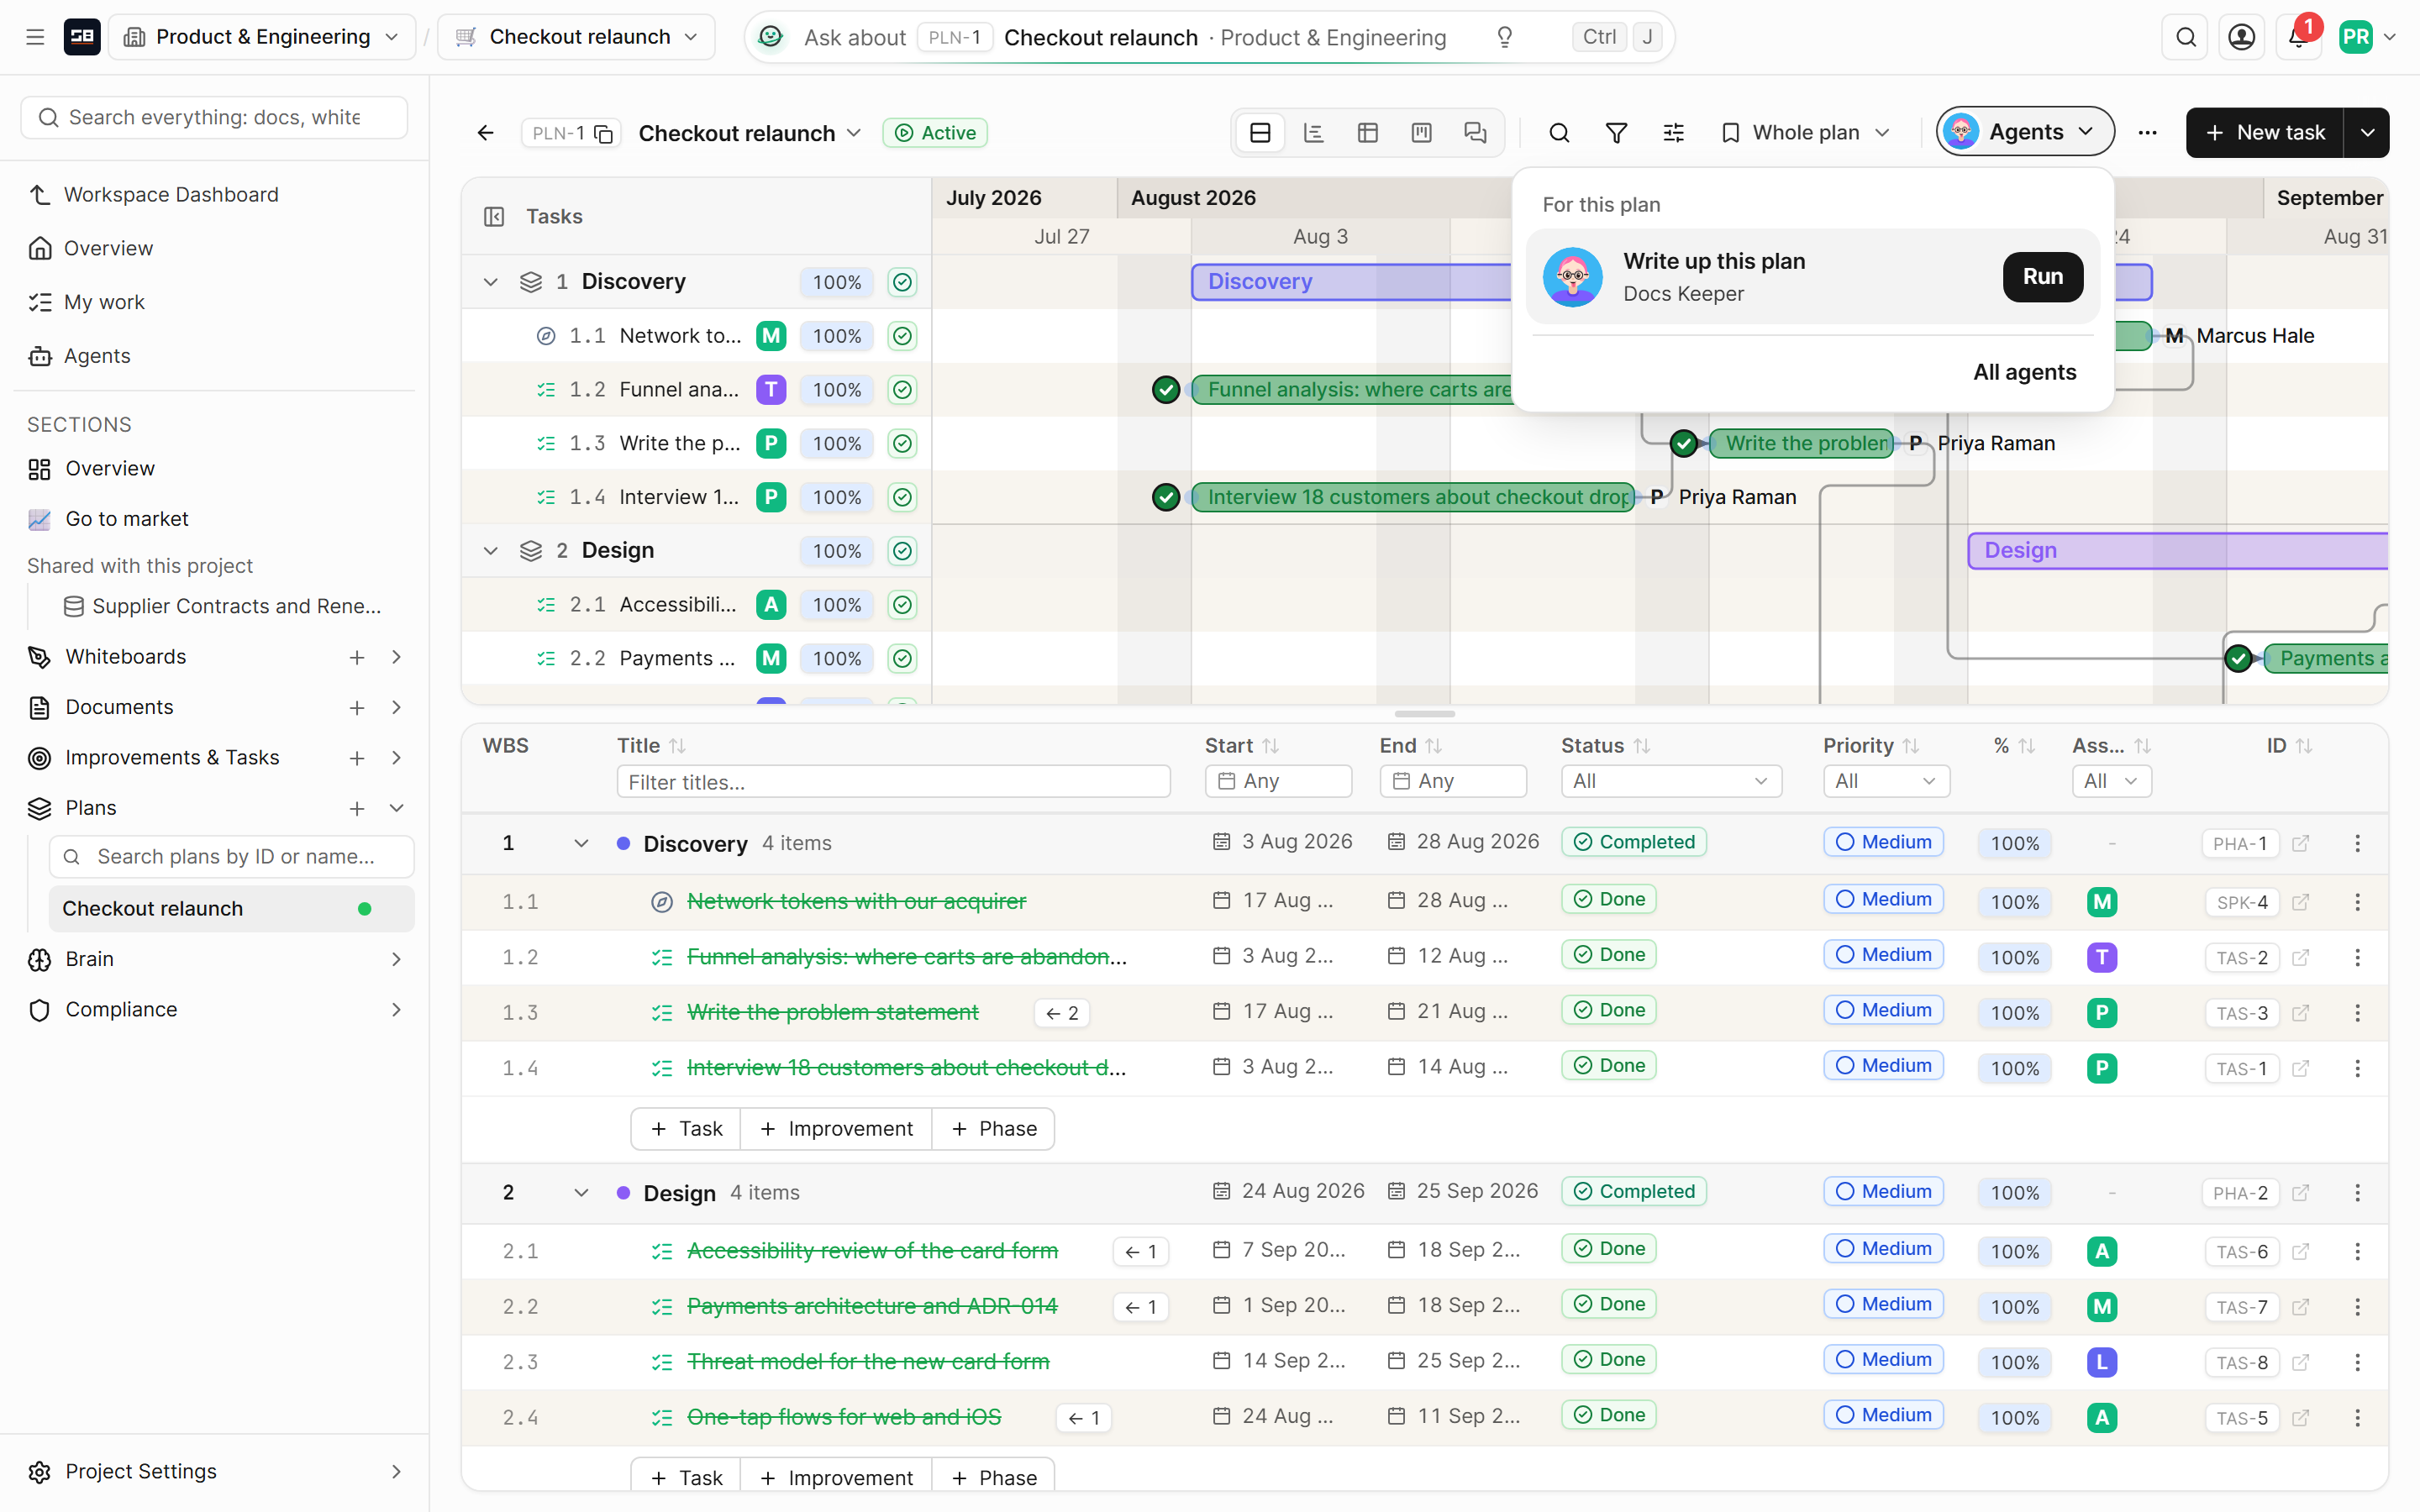The image size is (2420, 1512).
Task: Copy the PLN-1 plan ID
Action: [x=604, y=133]
